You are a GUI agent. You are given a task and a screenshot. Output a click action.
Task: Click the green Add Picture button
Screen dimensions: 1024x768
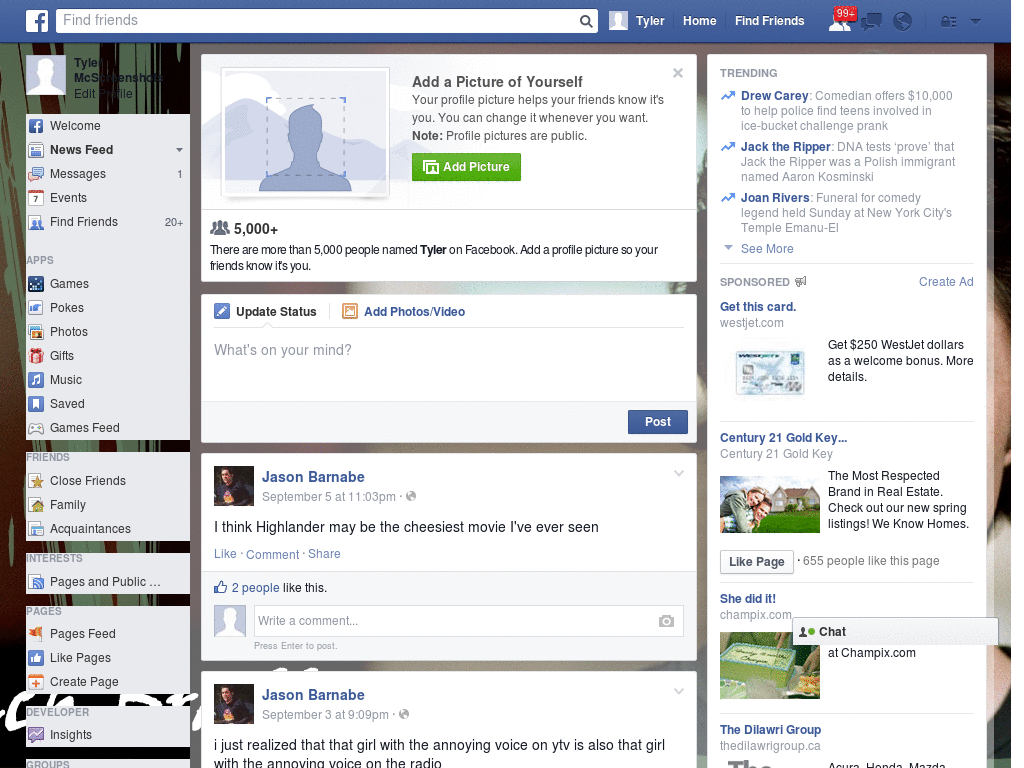[x=466, y=167]
